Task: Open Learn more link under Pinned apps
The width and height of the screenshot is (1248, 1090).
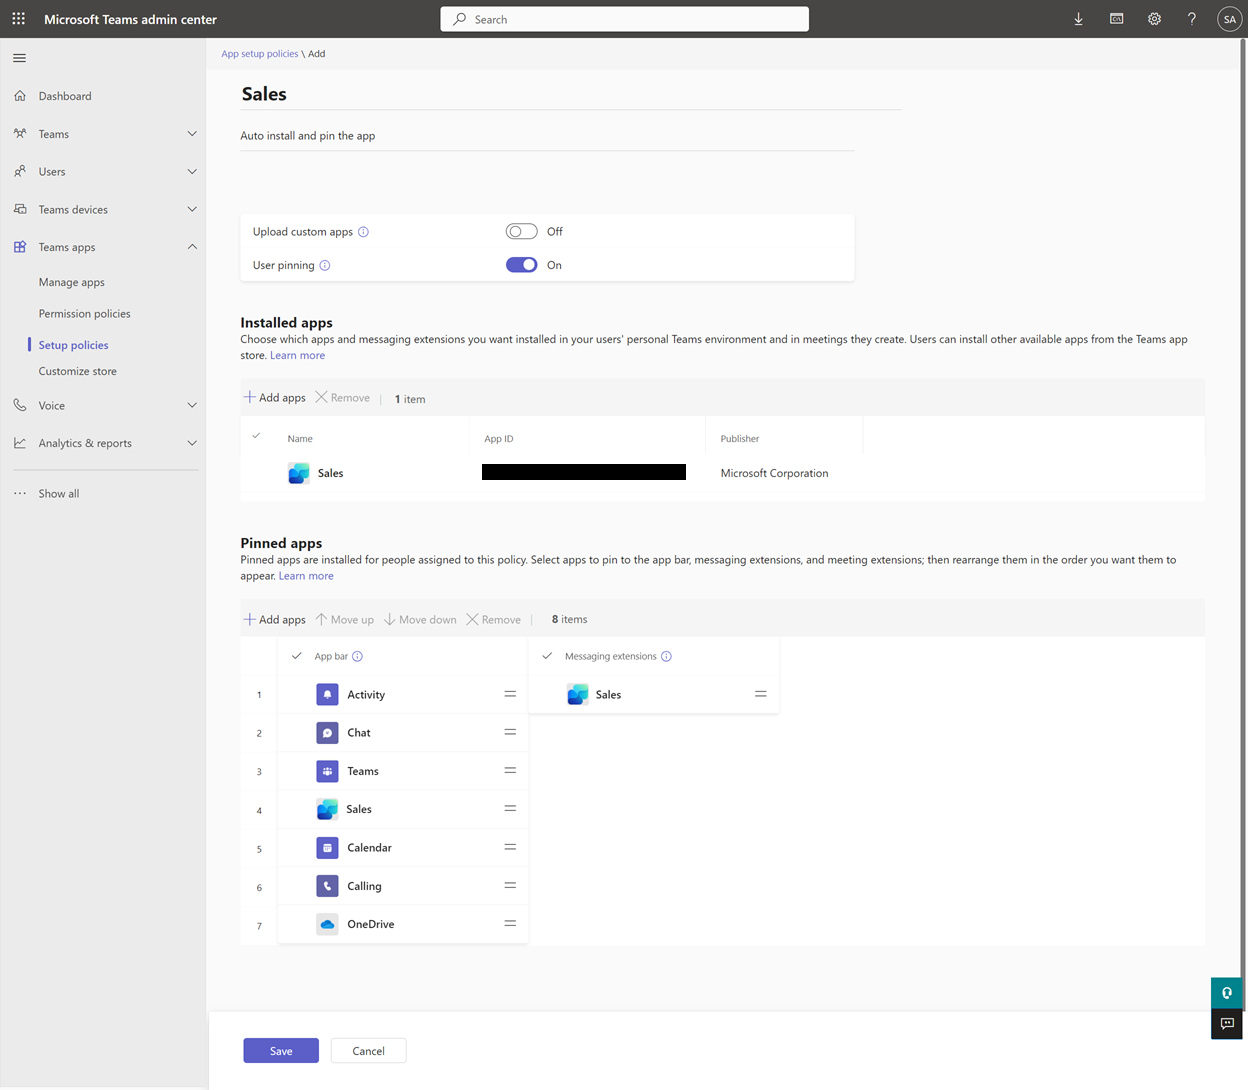Action: [306, 576]
